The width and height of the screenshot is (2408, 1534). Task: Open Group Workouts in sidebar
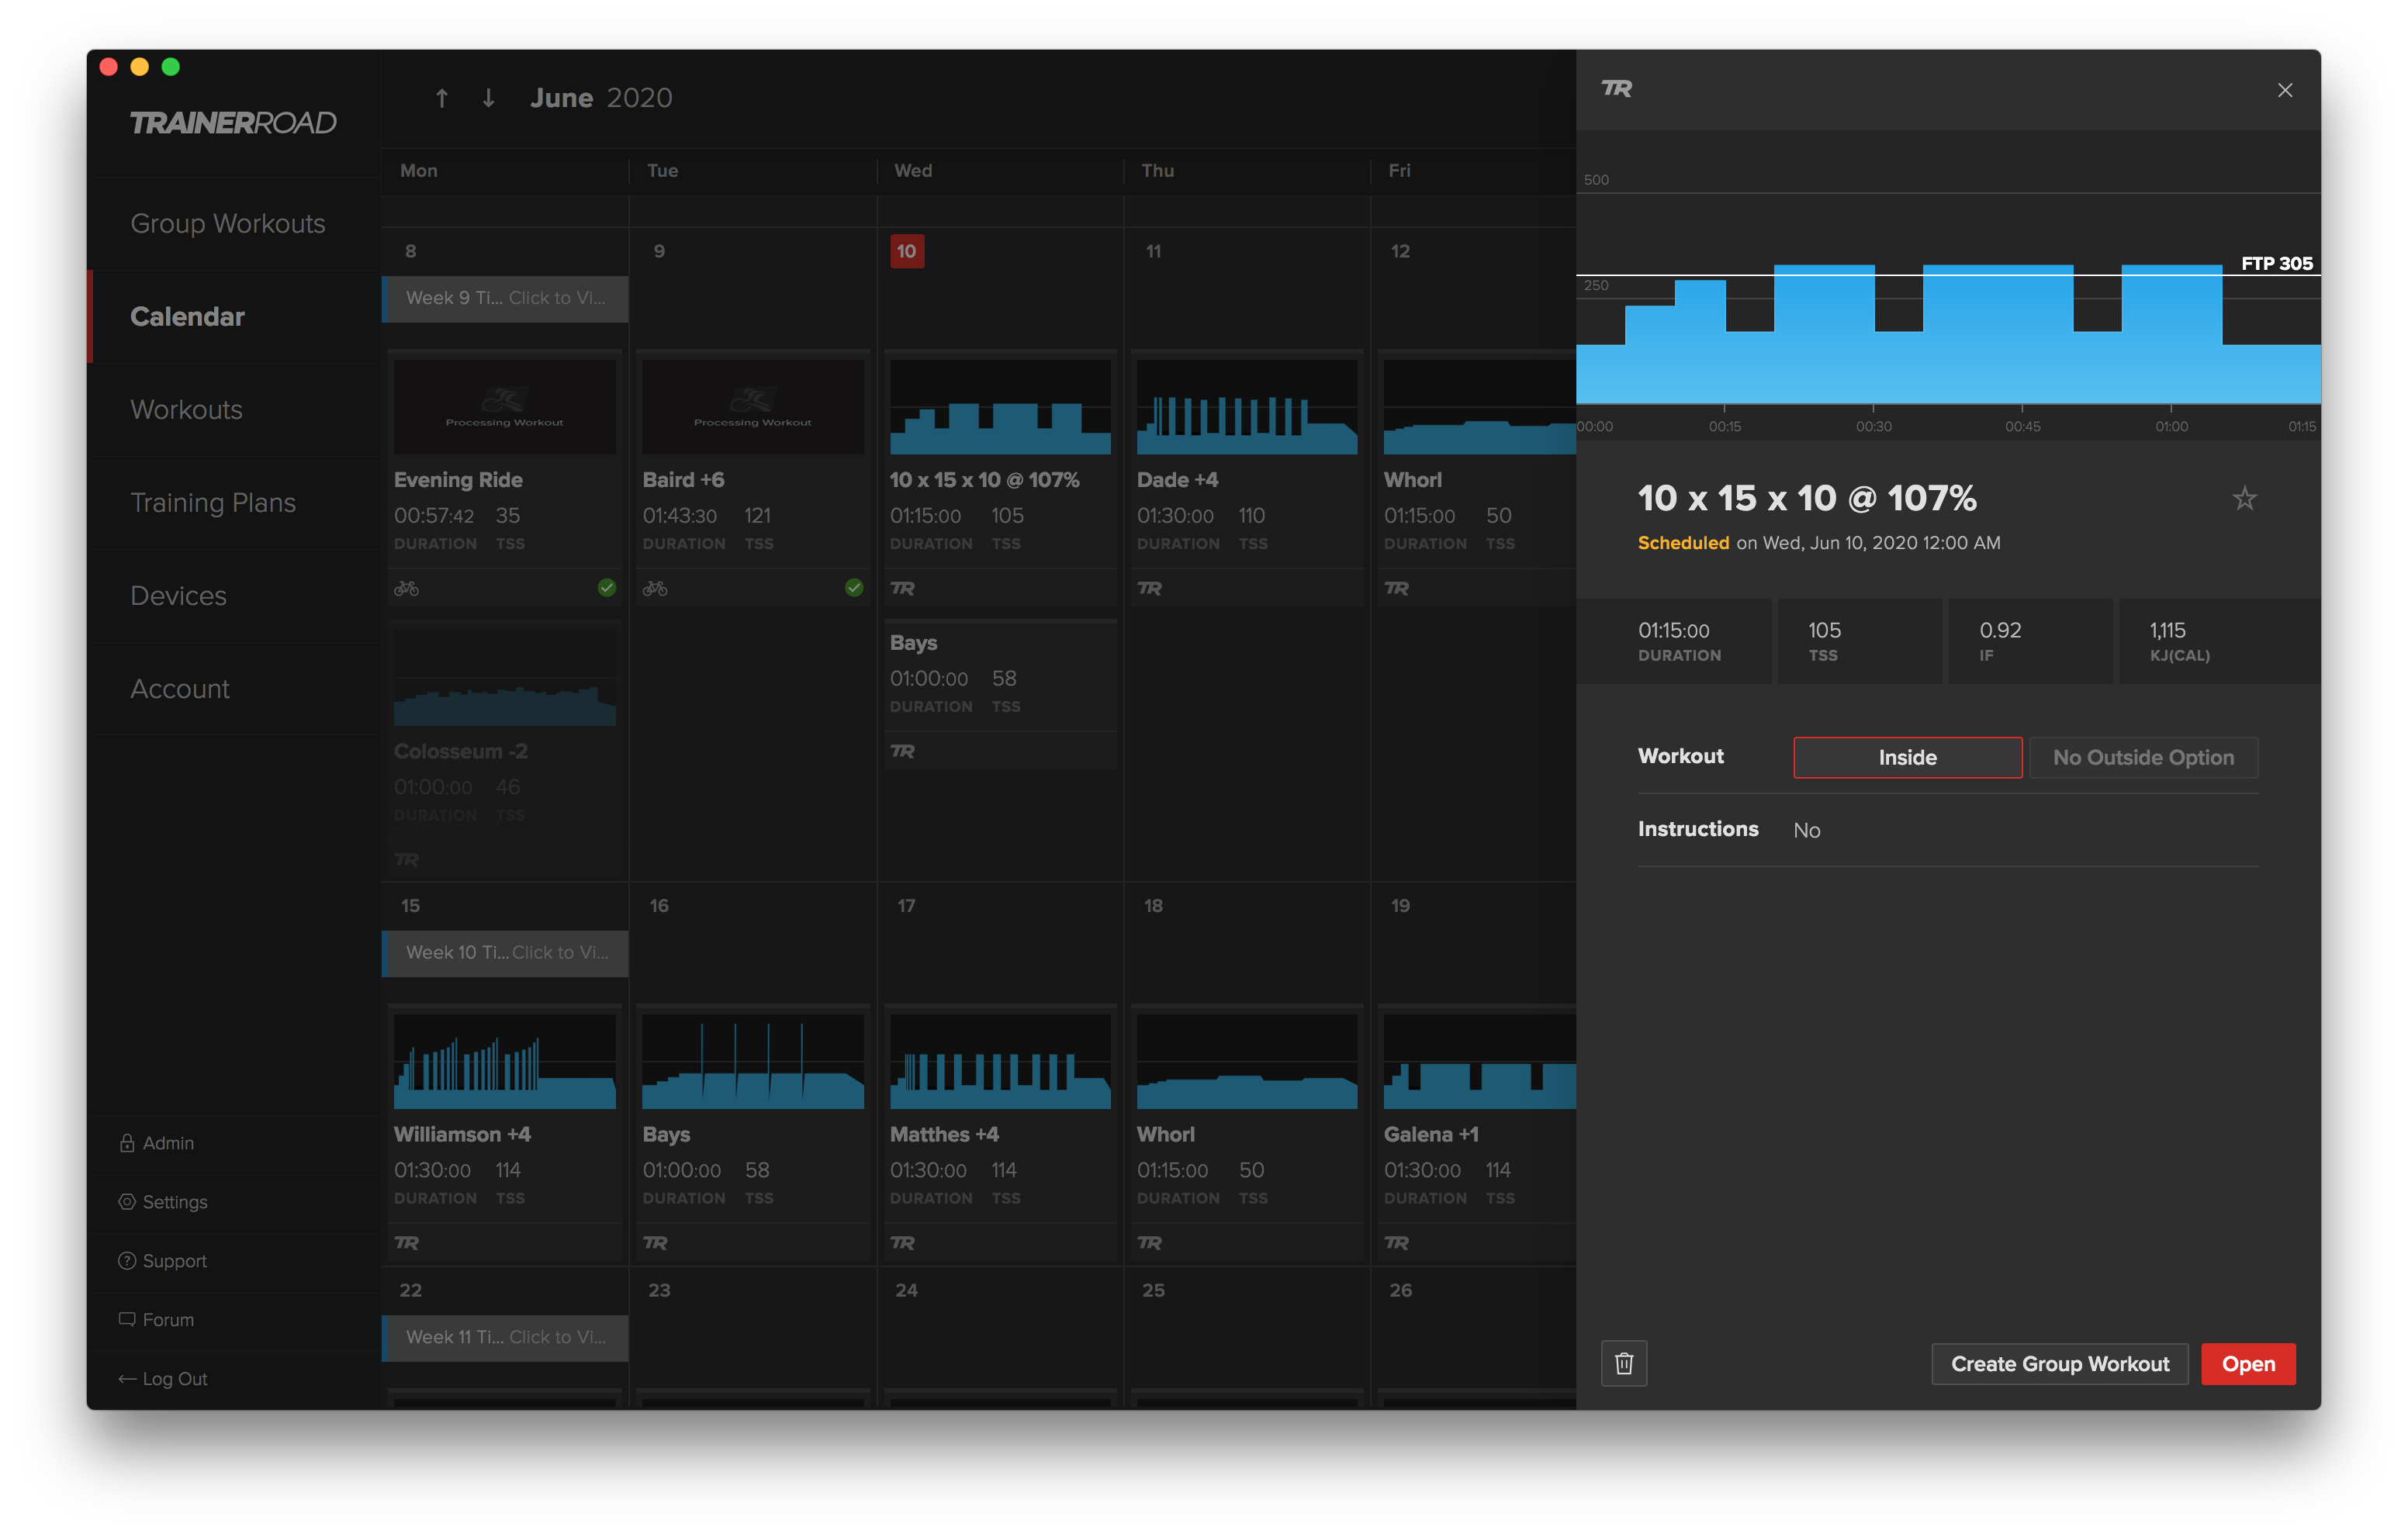point(228,224)
